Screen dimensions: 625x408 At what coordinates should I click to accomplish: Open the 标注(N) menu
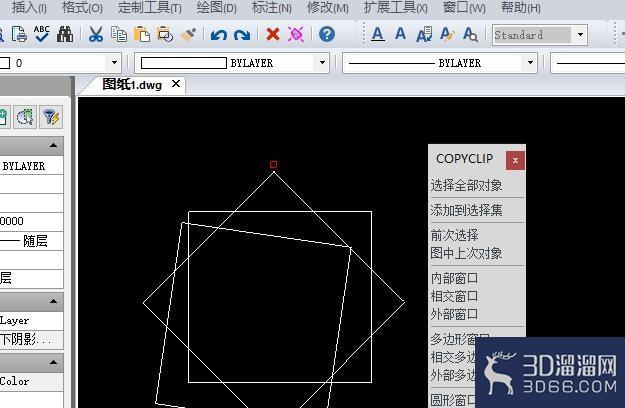[271, 8]
